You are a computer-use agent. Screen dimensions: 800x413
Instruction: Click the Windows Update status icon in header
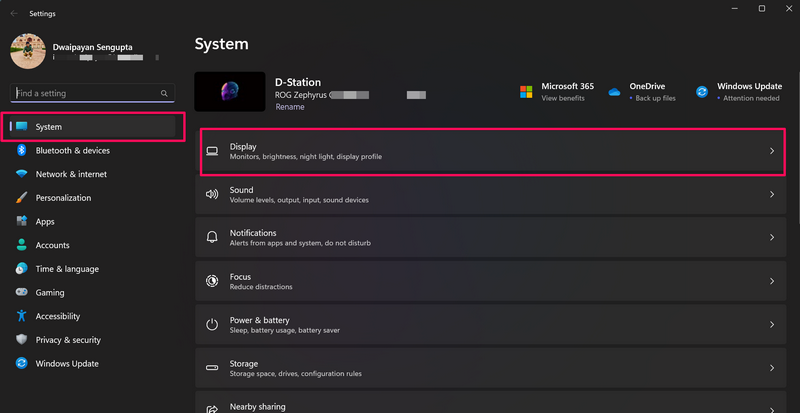click(702, 92)
